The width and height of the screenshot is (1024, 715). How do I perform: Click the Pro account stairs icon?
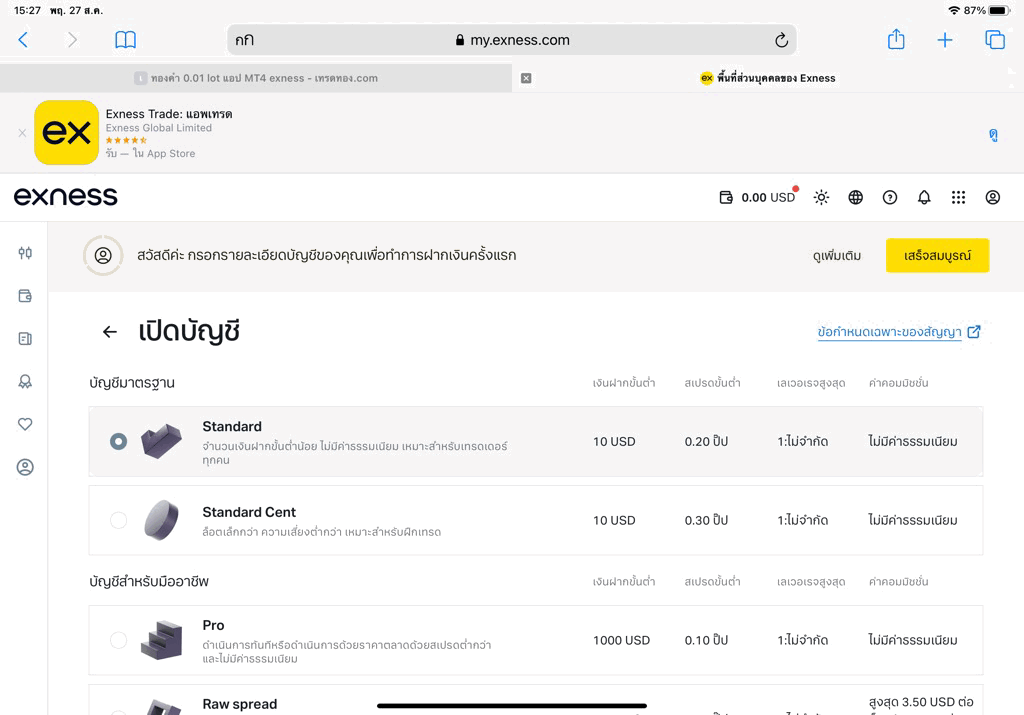(161, 640)
